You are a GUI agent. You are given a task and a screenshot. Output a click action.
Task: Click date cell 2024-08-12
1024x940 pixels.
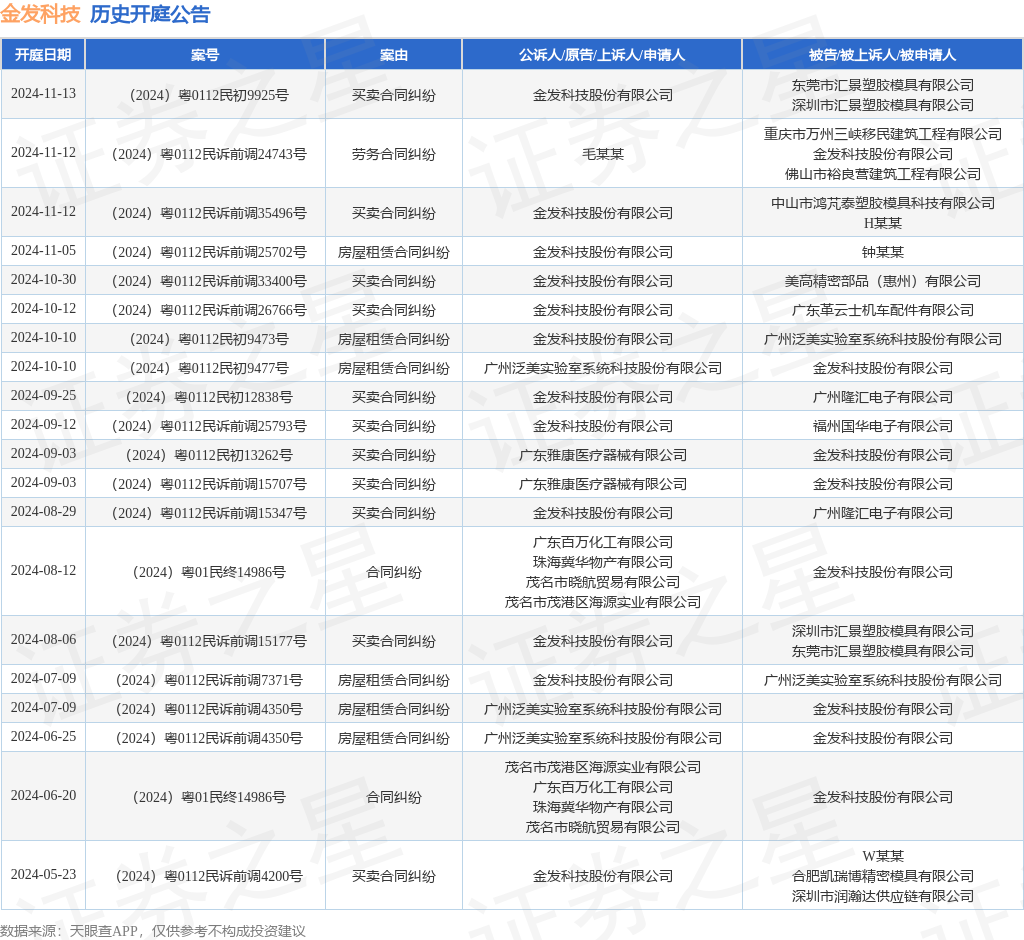[43, 570]
